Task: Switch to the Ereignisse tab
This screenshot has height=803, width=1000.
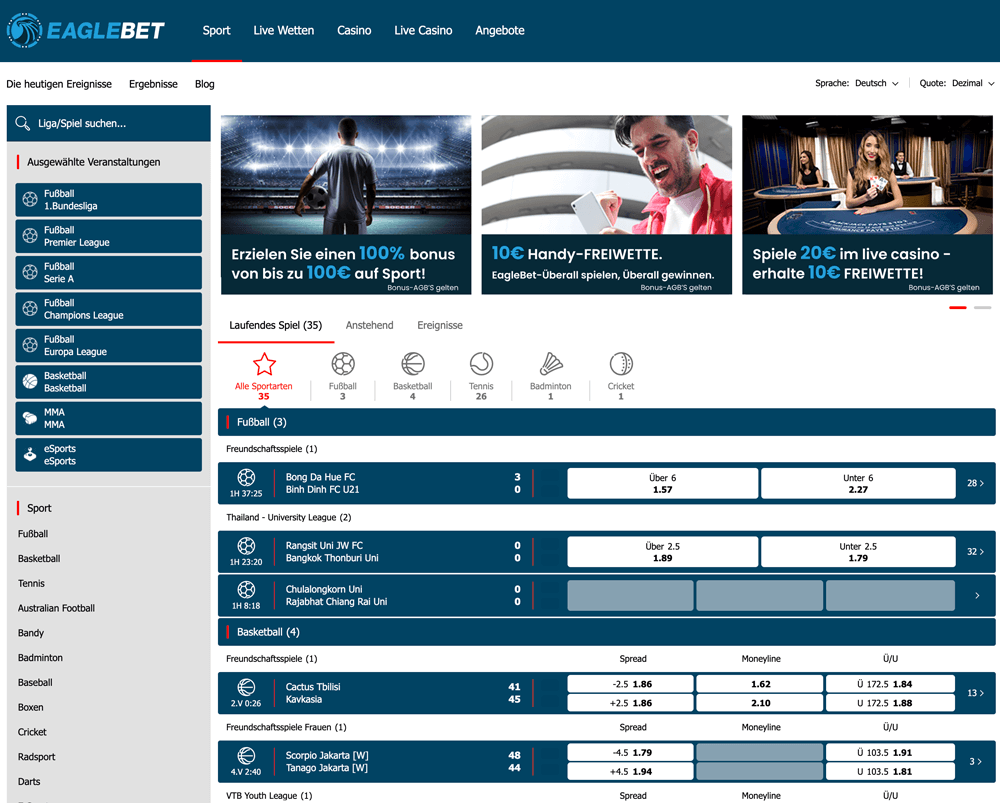Action: 440,325
